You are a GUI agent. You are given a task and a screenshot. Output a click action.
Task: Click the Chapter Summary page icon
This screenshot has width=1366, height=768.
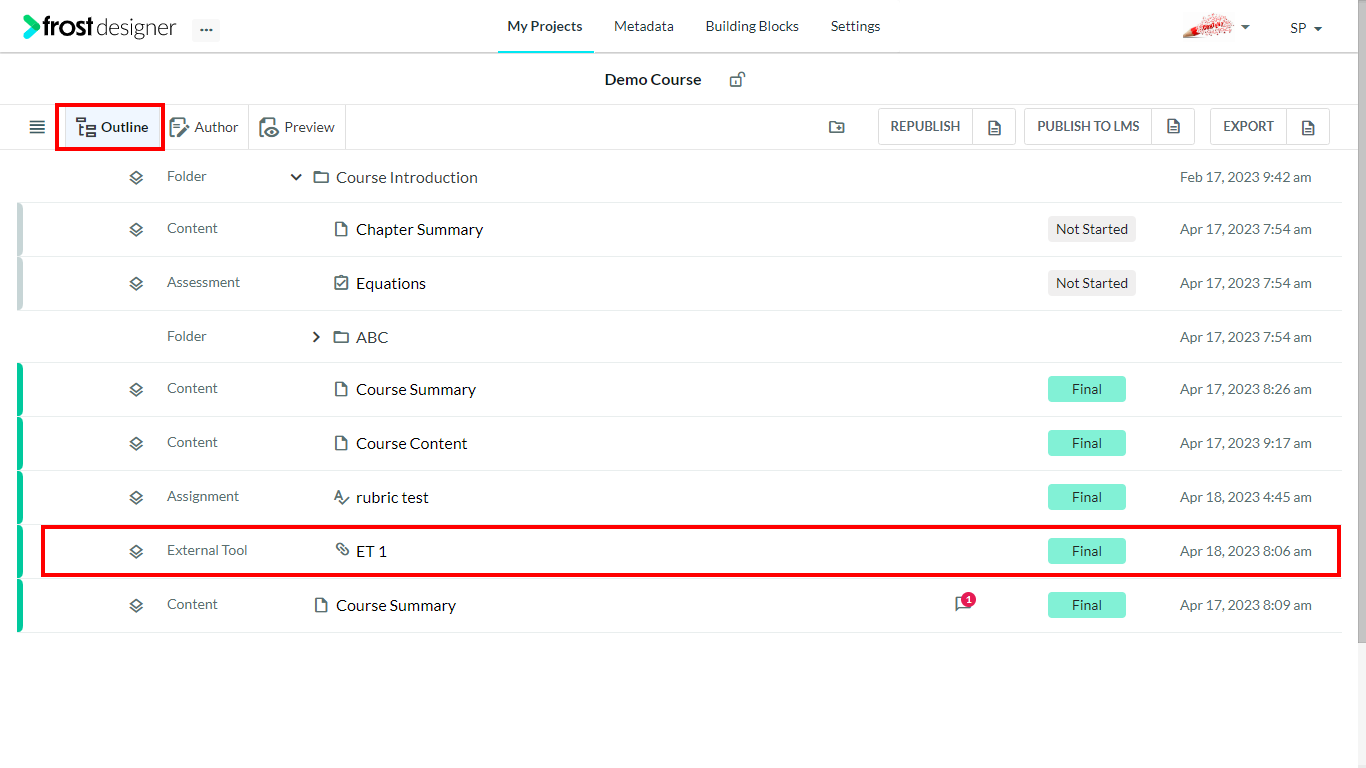coord(341,229)
